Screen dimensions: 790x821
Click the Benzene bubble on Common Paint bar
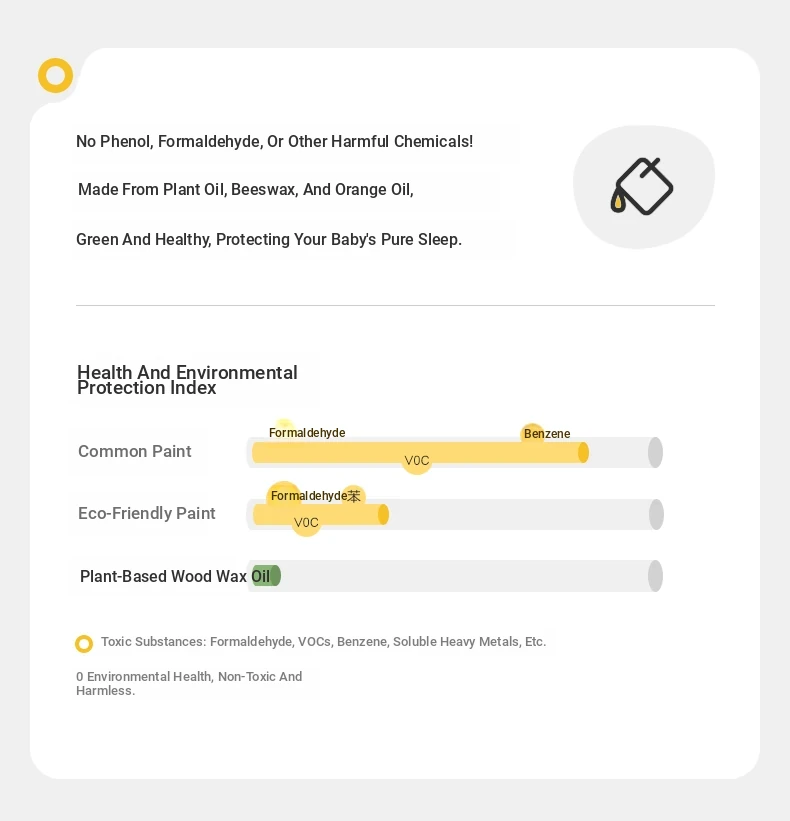coord(533,434)
